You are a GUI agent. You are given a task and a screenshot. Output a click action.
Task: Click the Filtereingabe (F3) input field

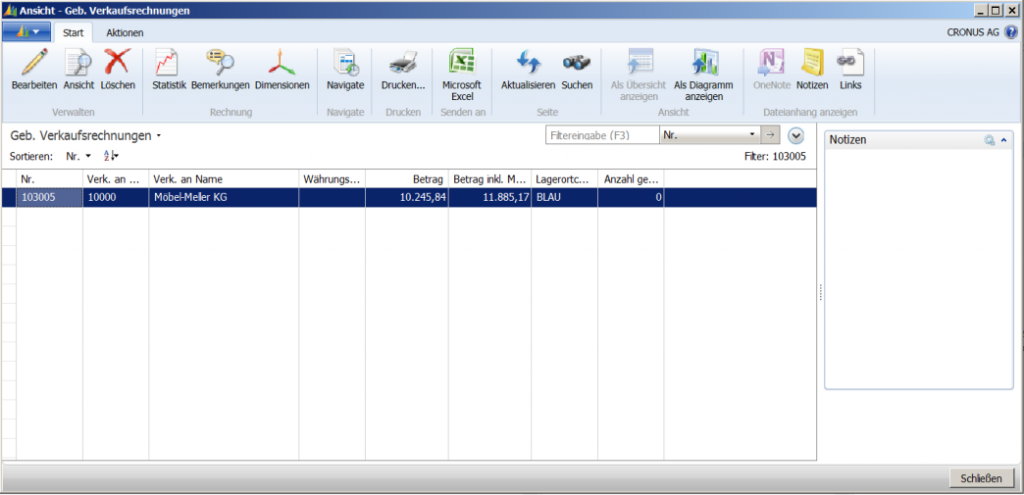tap(602, 135)
